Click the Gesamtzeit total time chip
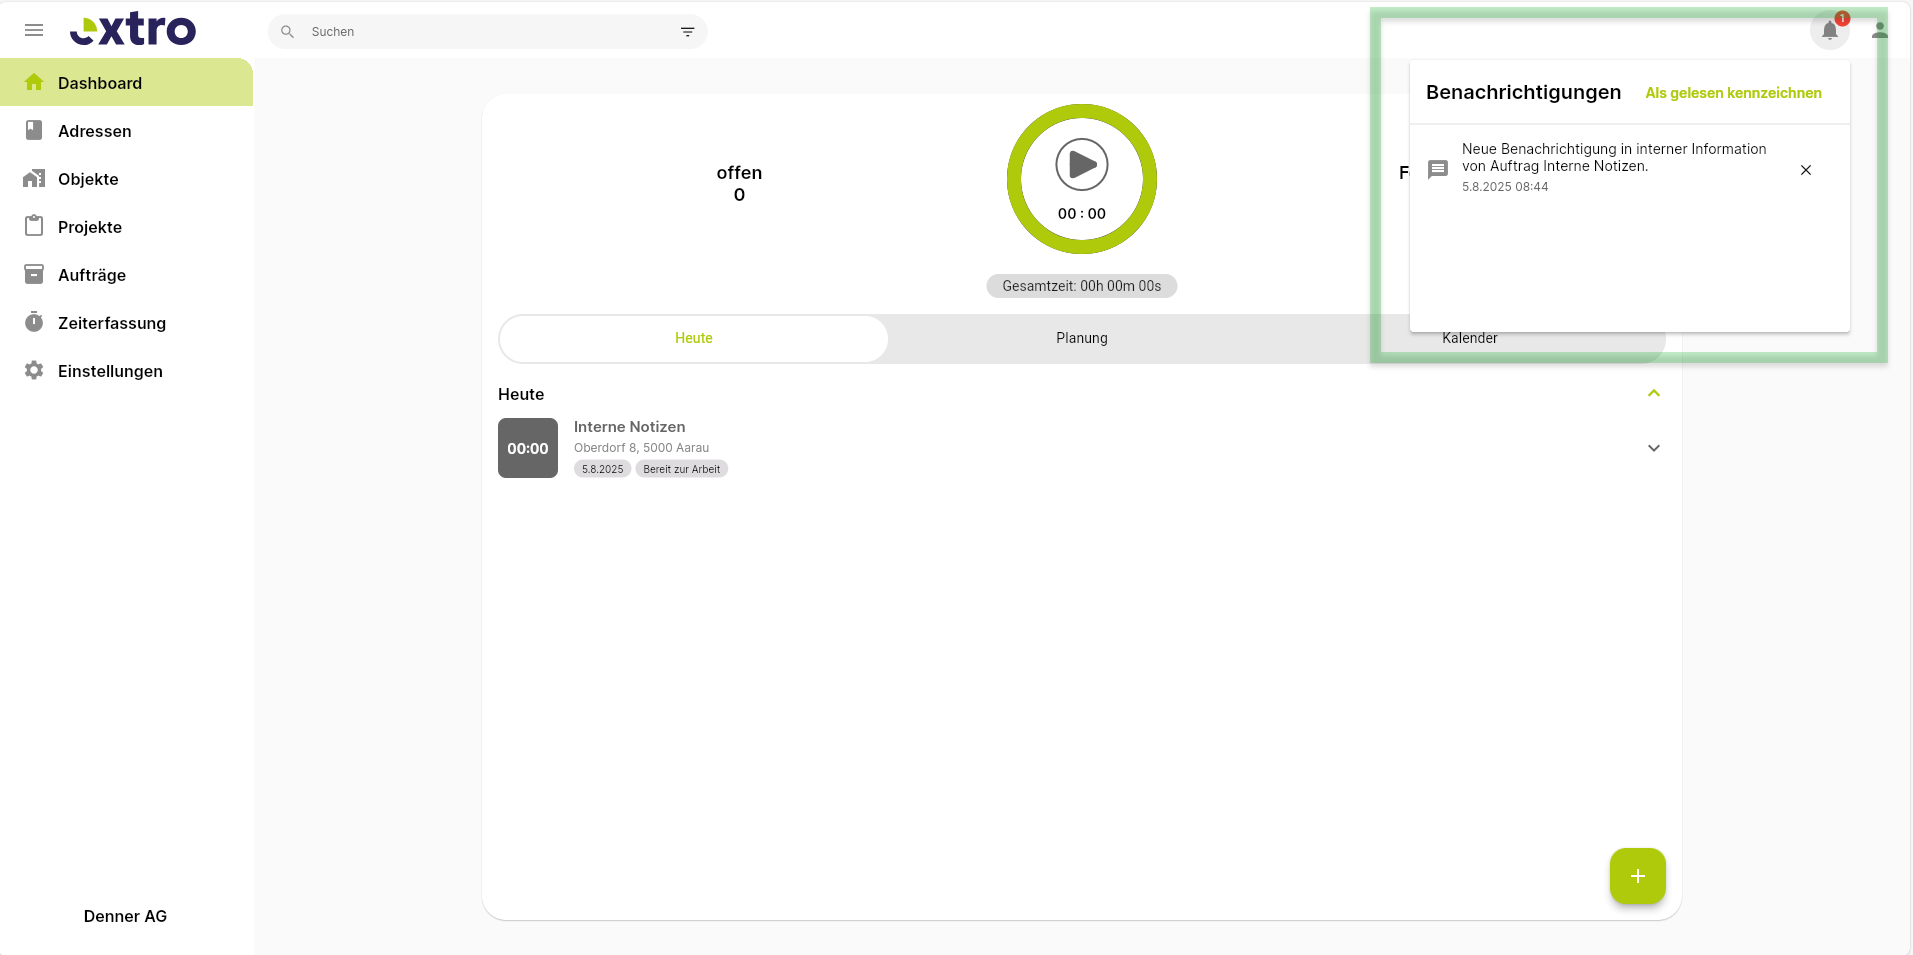Viewport: 1913px width, 955px height. [1082, 286]
